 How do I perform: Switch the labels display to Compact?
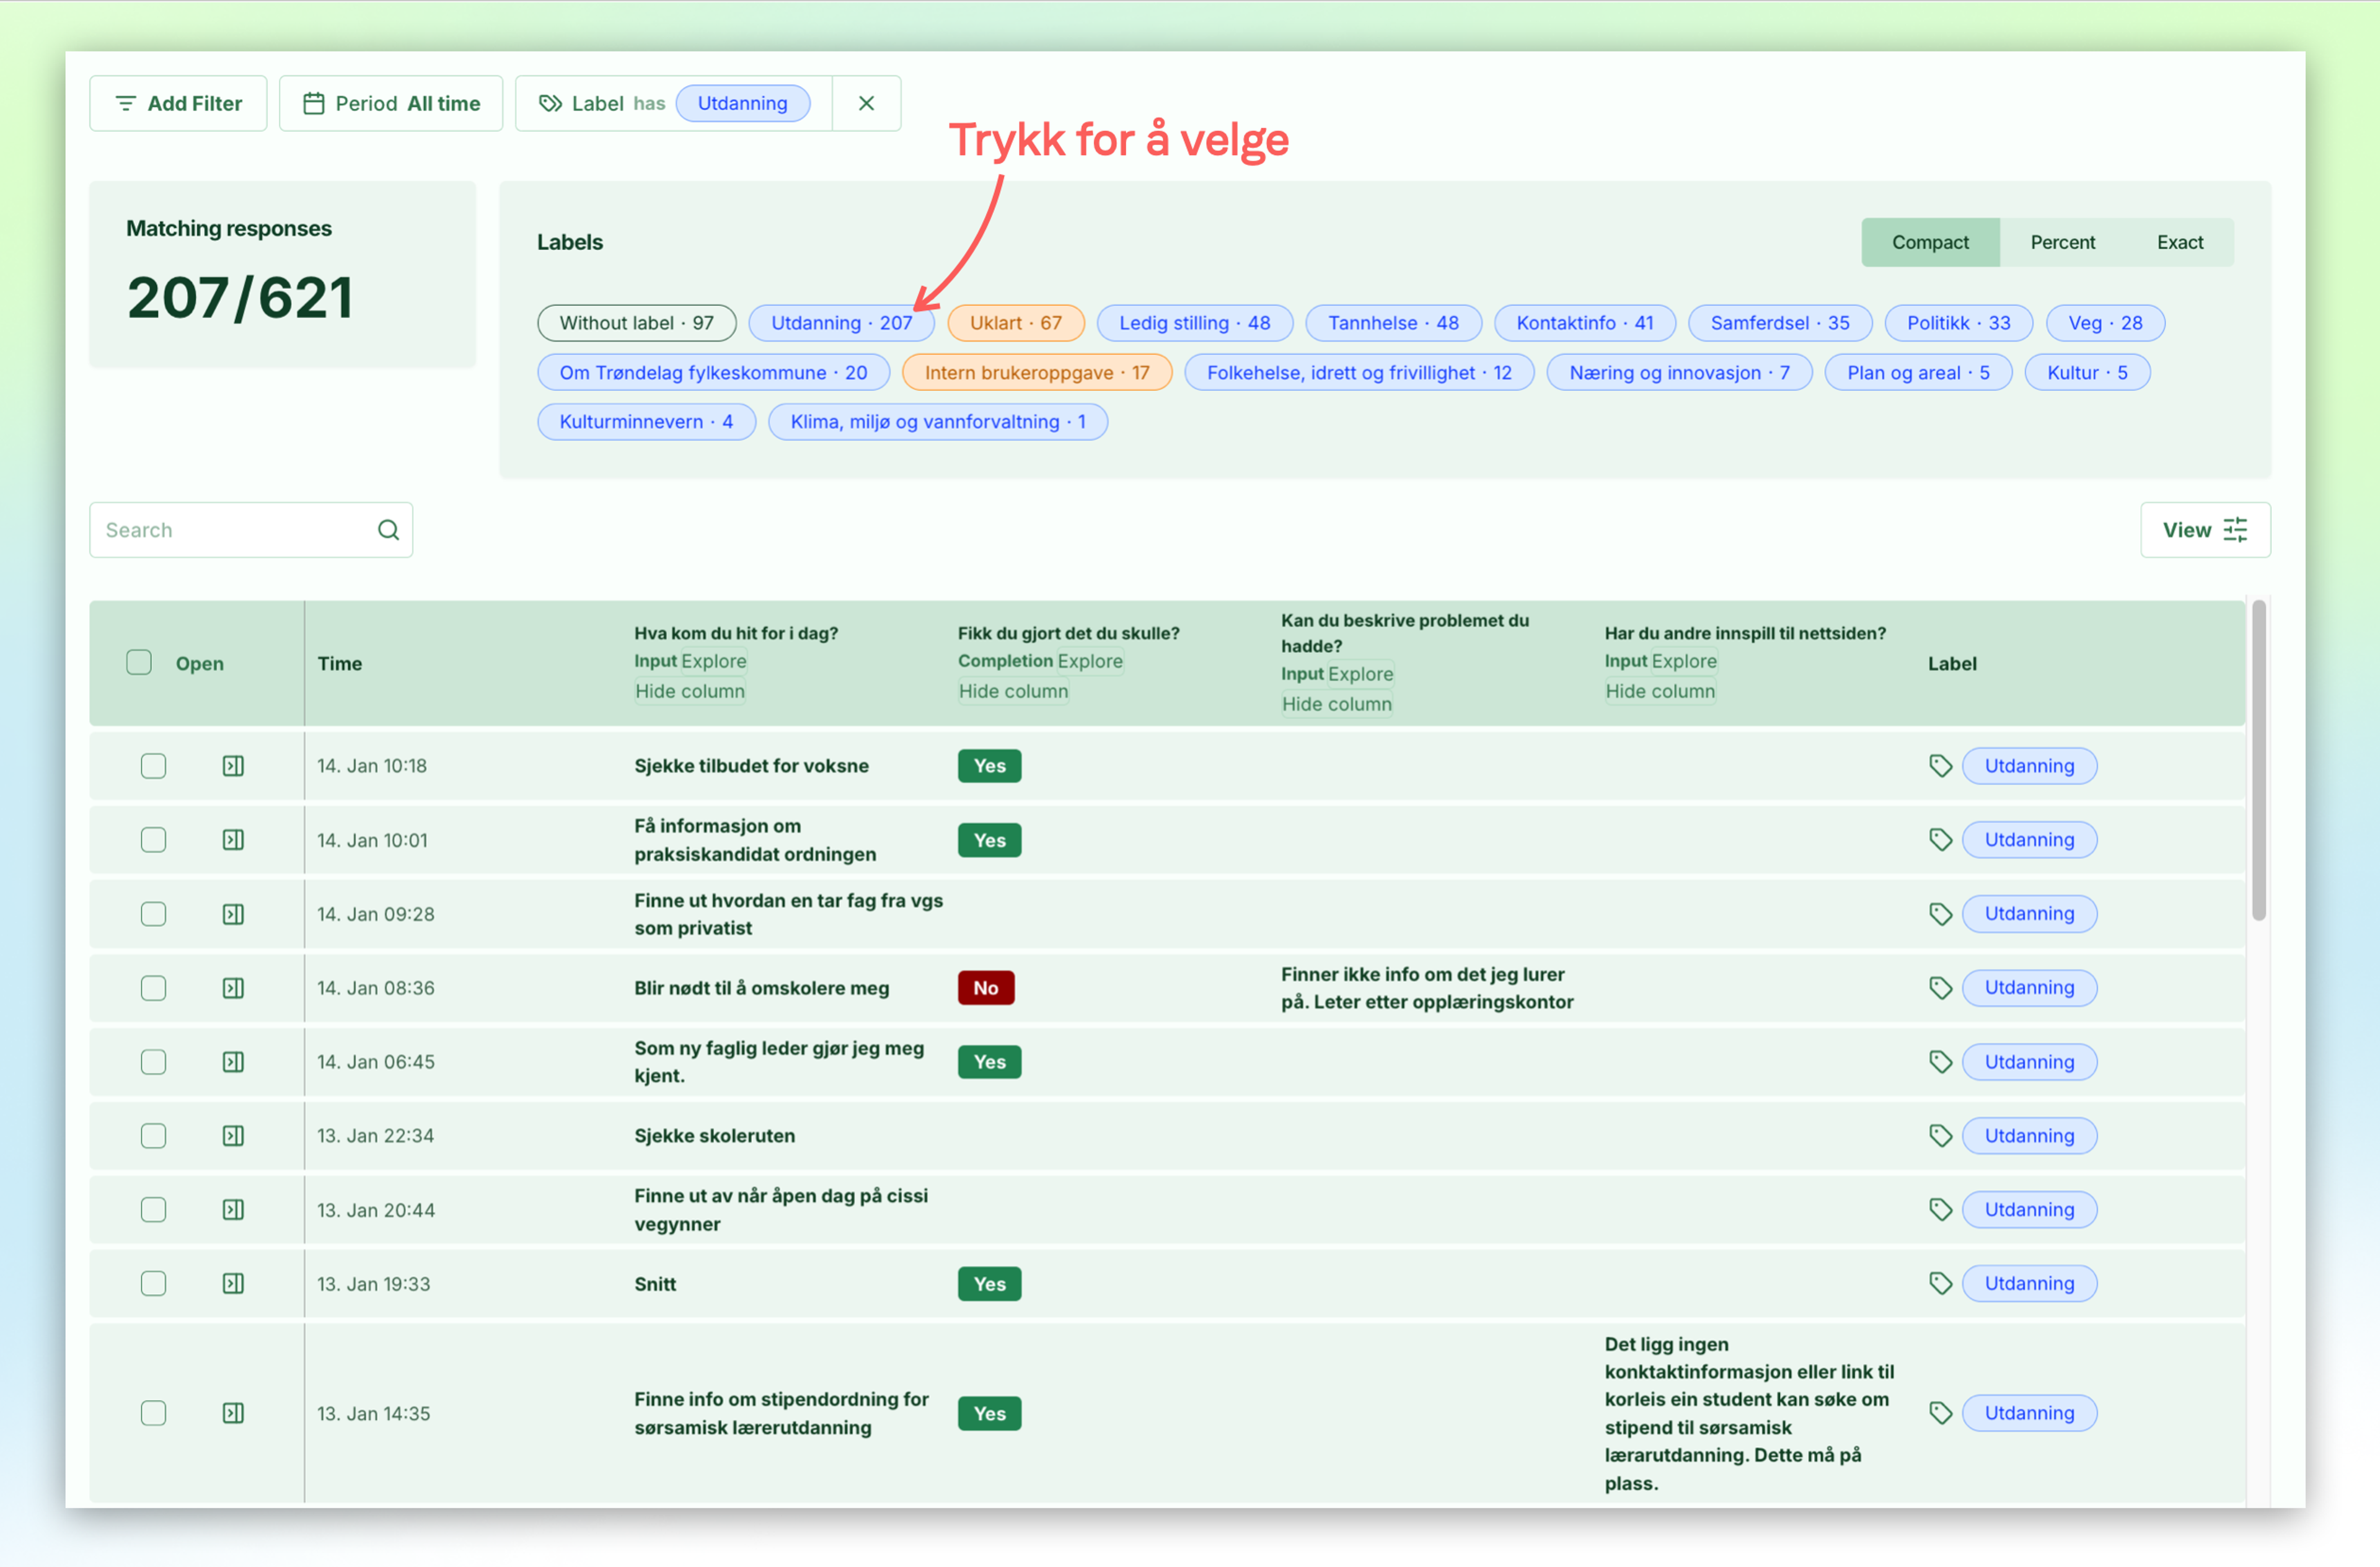[x=1930, y=242]
